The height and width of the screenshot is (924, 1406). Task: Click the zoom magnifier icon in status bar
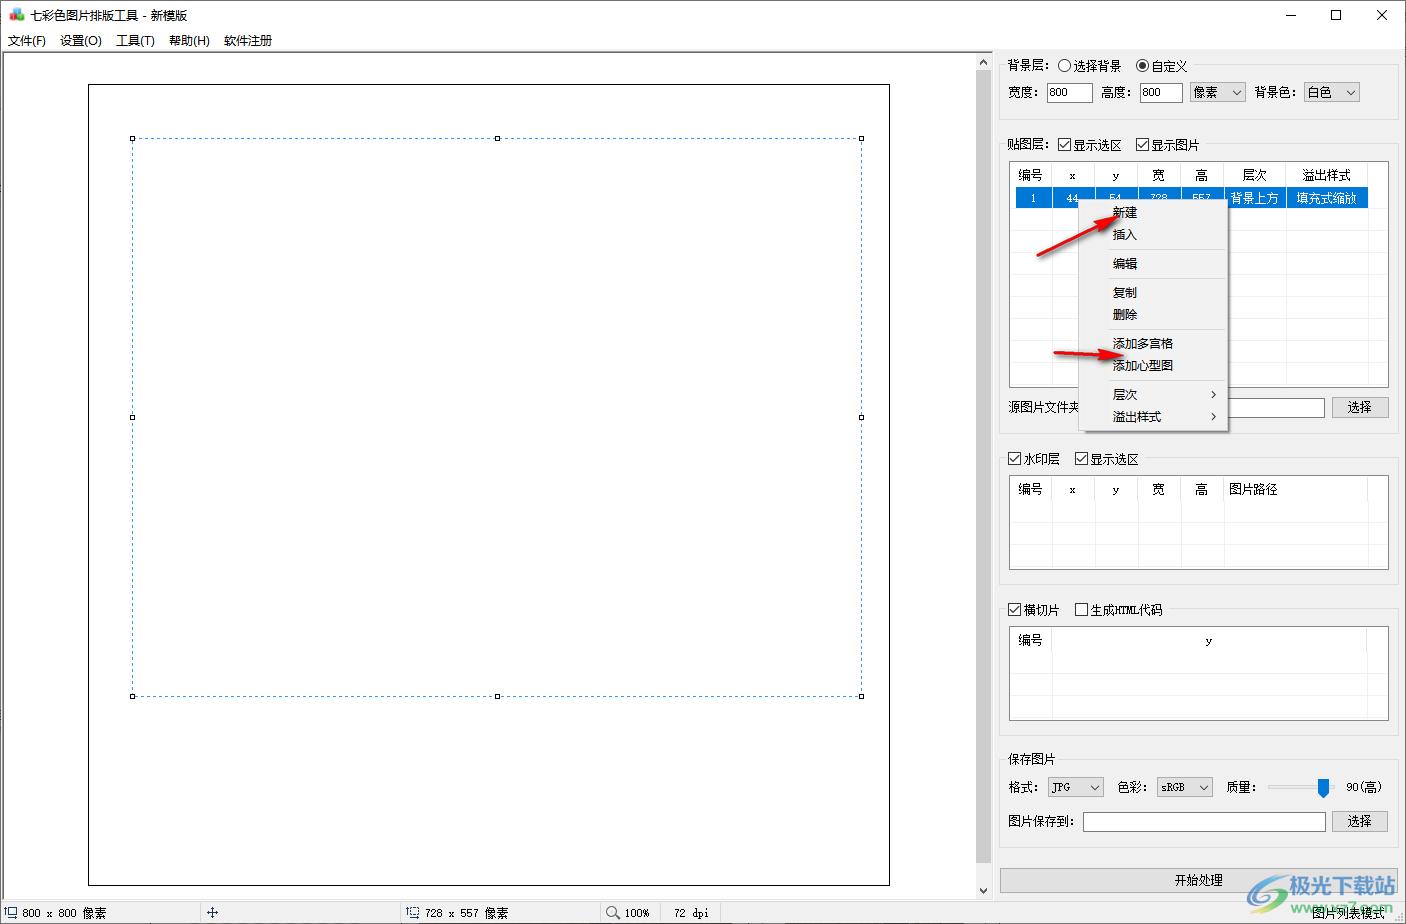pyautogui.click(x=613, y=912)
